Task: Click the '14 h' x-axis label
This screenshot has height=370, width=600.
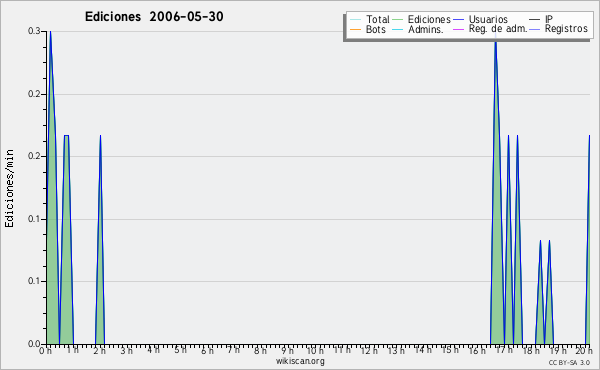Action: [423, 350]
